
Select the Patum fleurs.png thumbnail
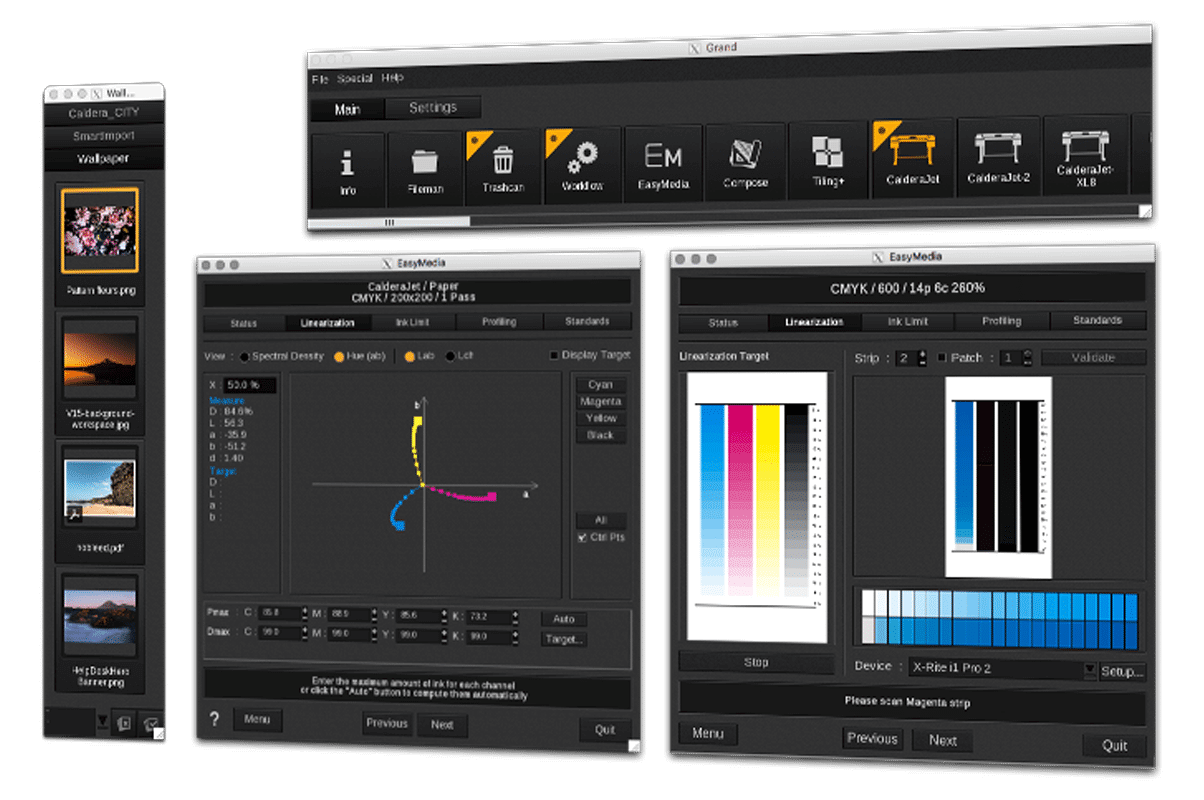(x=100, y=231)
